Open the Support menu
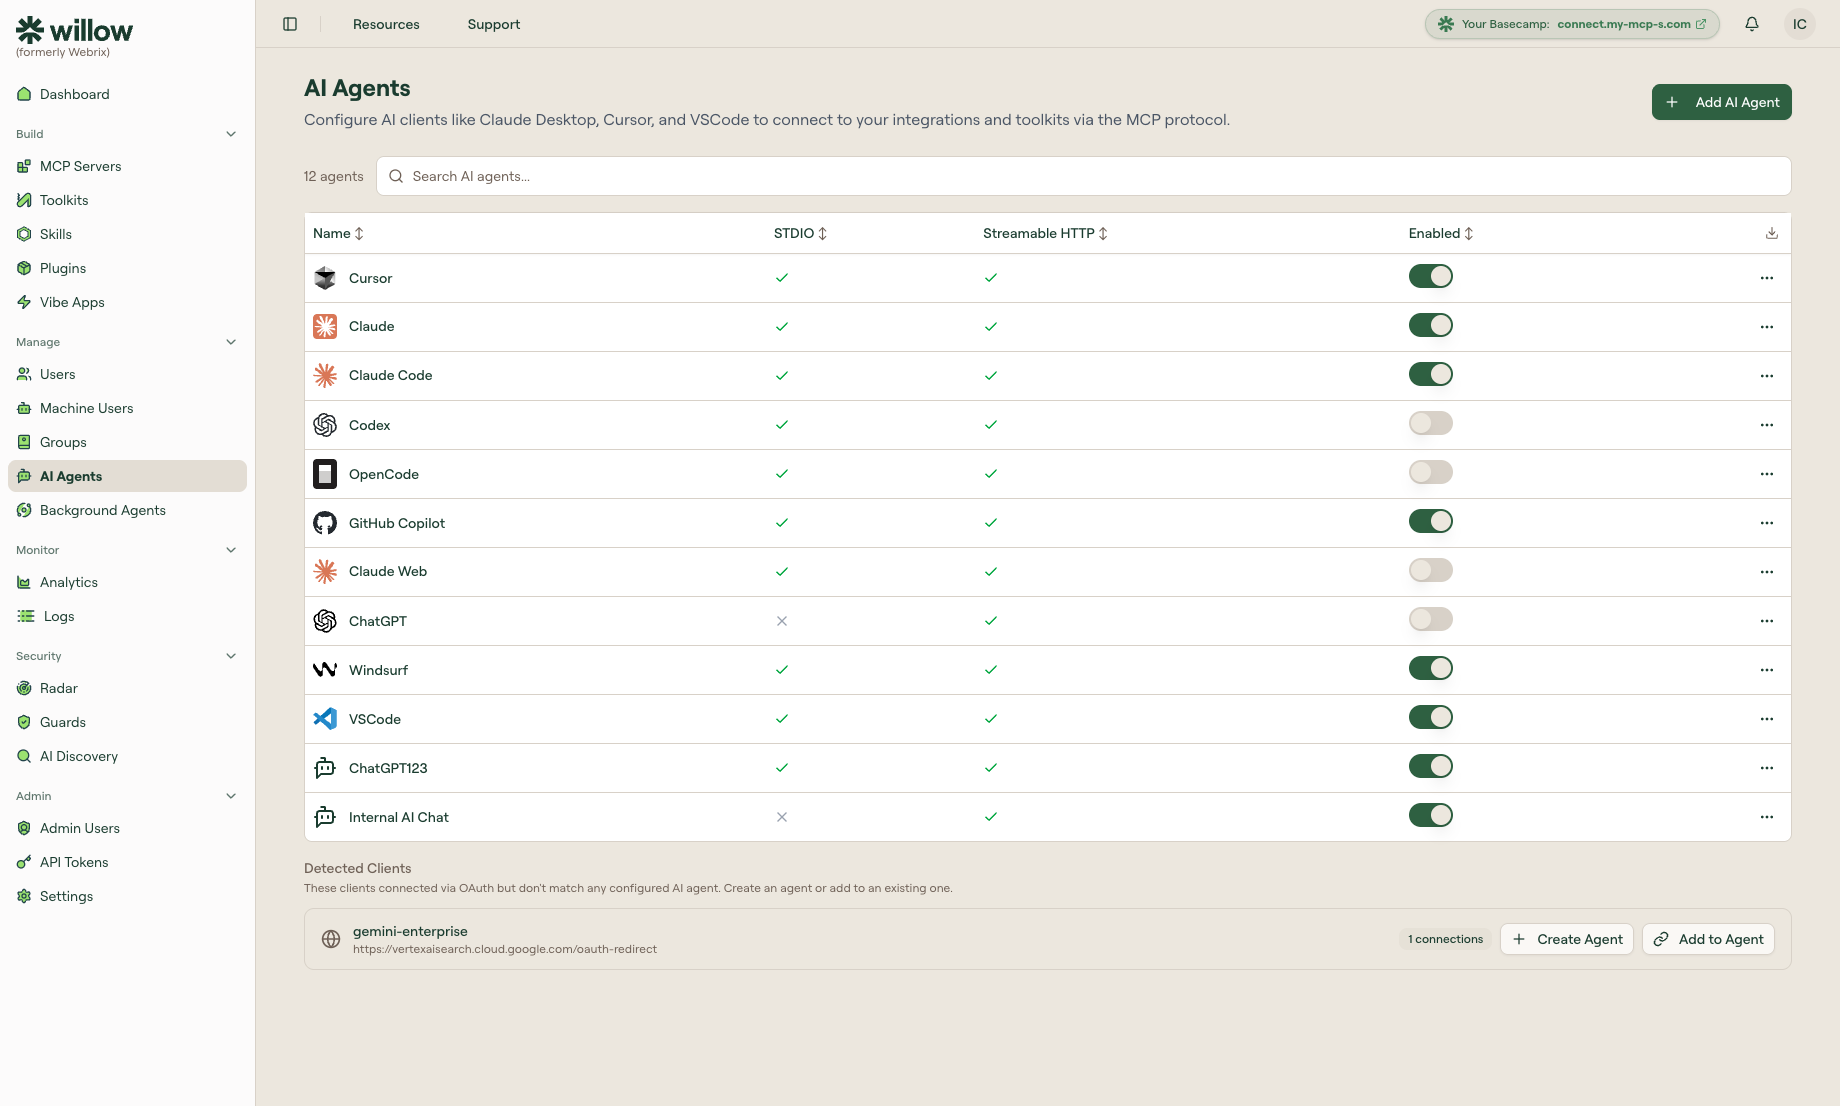1840x1106 pixels. coord(494,24)
